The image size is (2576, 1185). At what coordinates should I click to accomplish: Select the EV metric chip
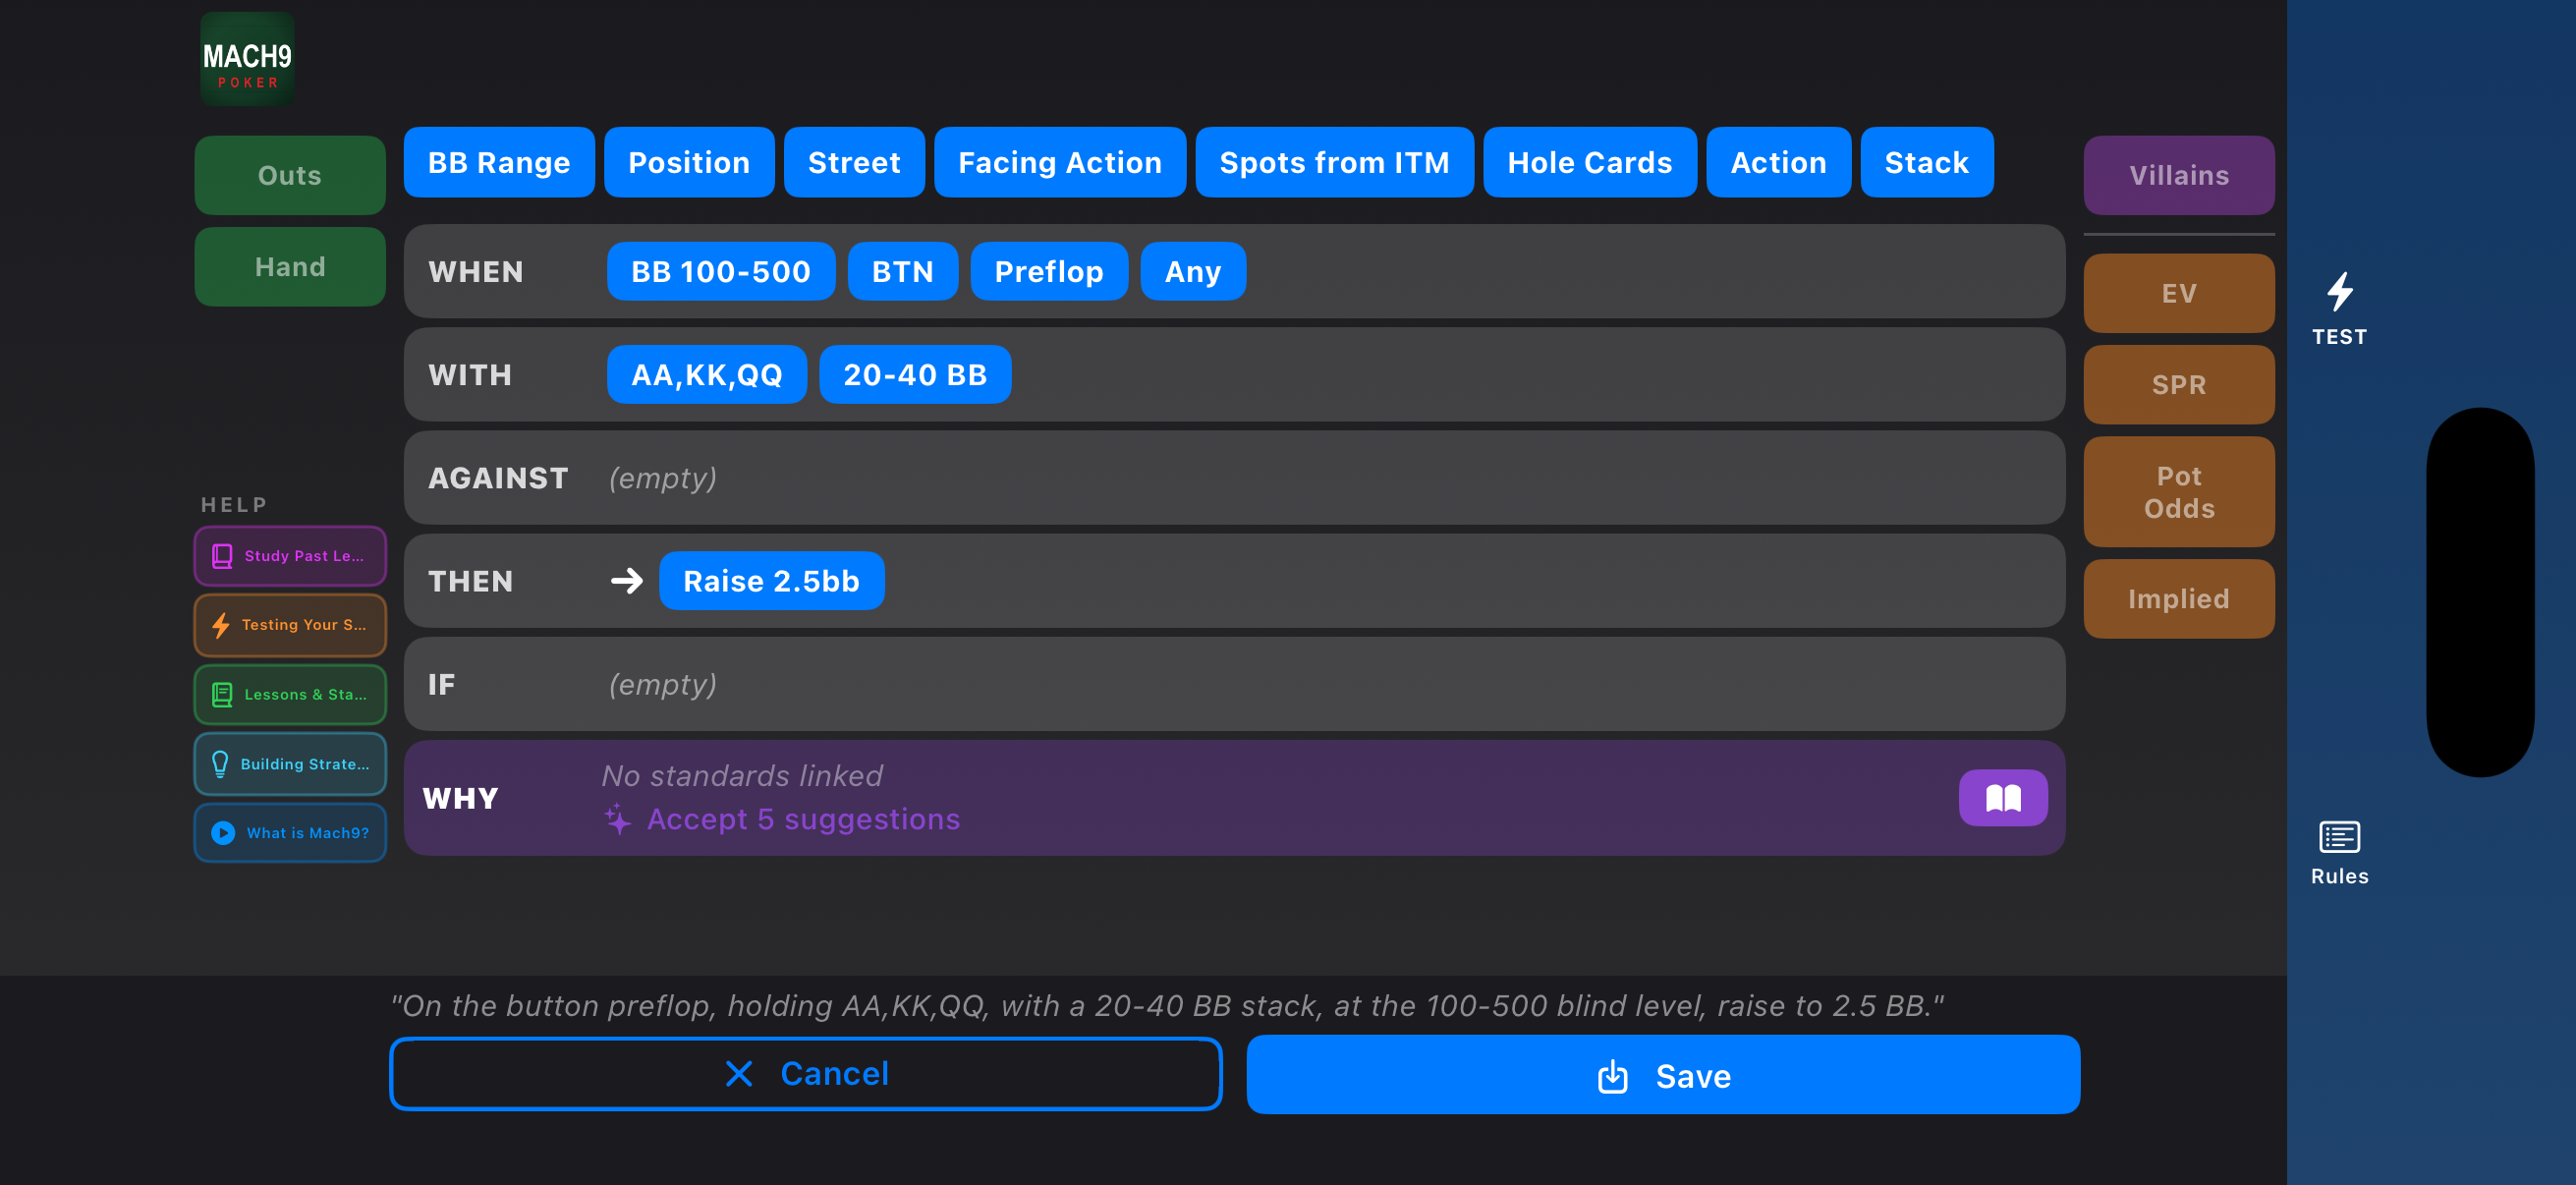[x=2179, y=293]
